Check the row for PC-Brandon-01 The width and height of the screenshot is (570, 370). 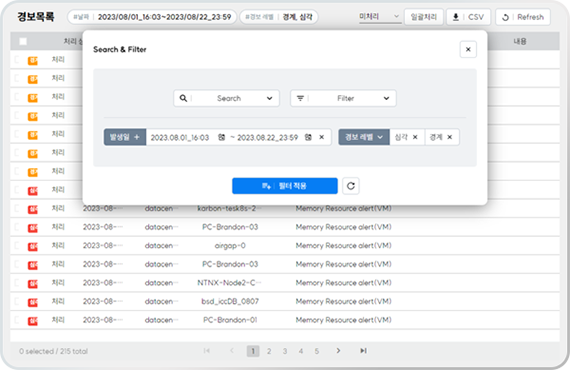click(17, 320)
